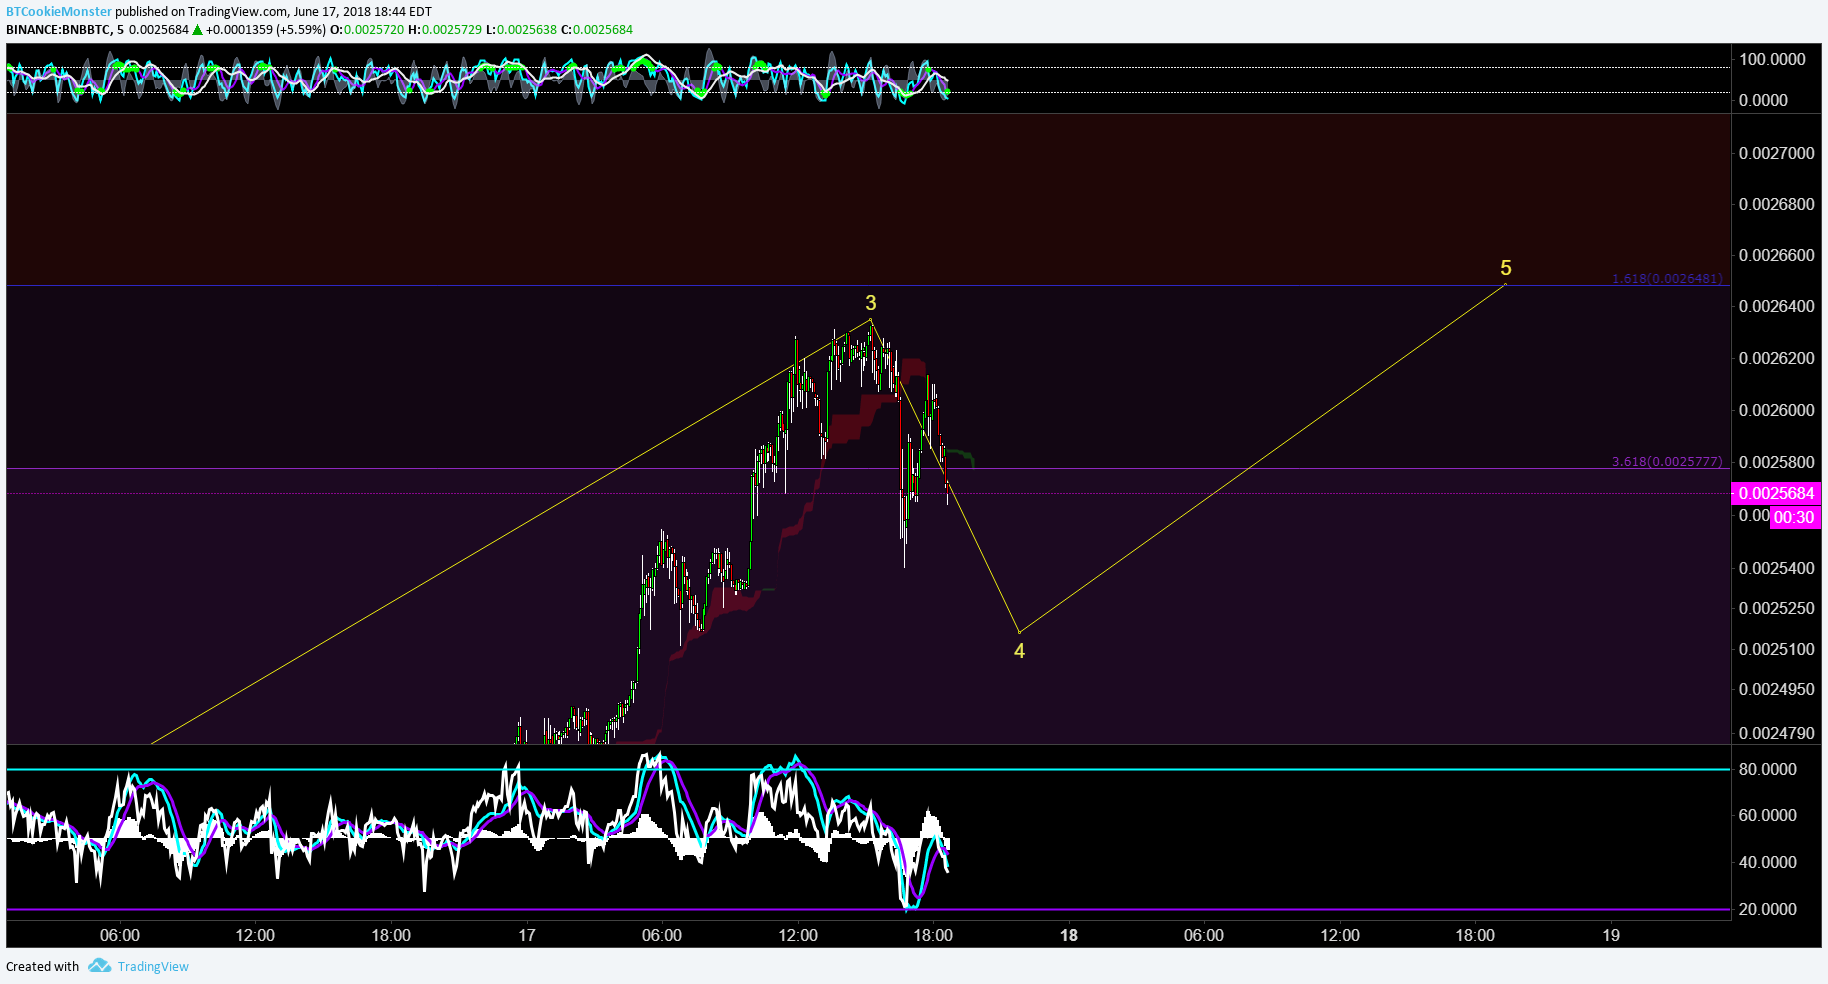Click the 0.0025800 price axis label
The image size is (1828, 984).
pos(1777,462)
